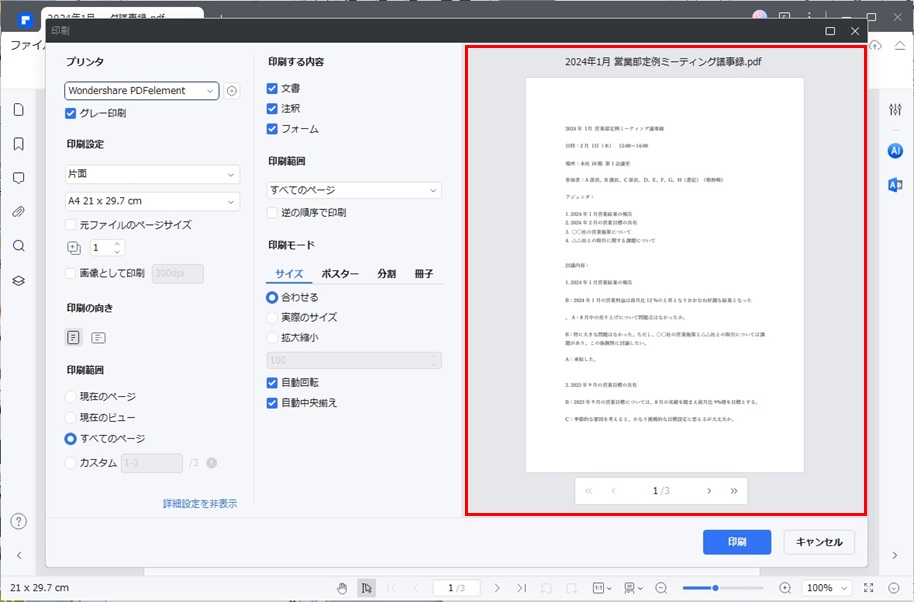This screenshot has height=602, width=914.
Task: Open the comments panel in sidebar
Action: click(19, 178)
